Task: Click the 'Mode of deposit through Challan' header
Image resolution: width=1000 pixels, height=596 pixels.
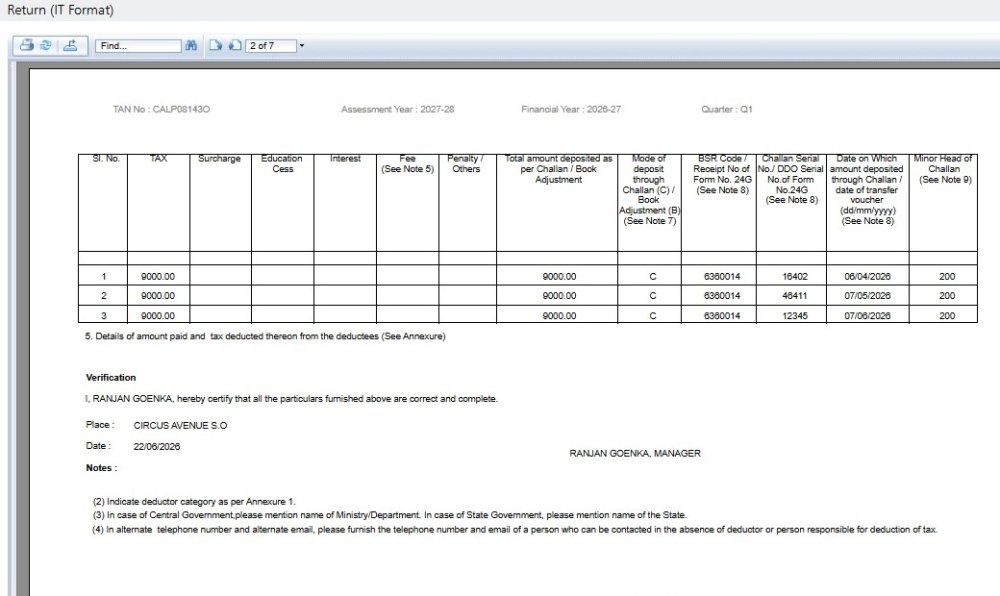Action: click(x=649, y=189)
